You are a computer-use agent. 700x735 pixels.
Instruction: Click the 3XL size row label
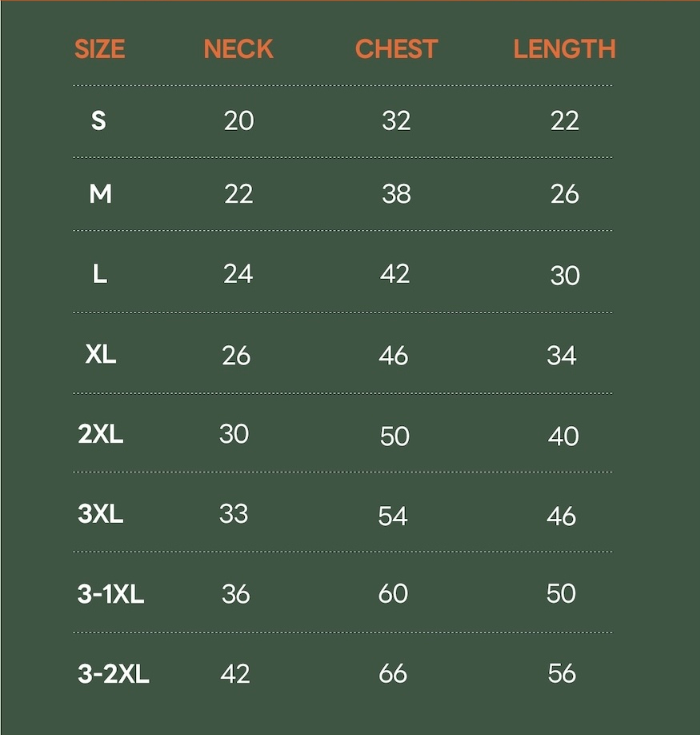[x=100, y=514]
